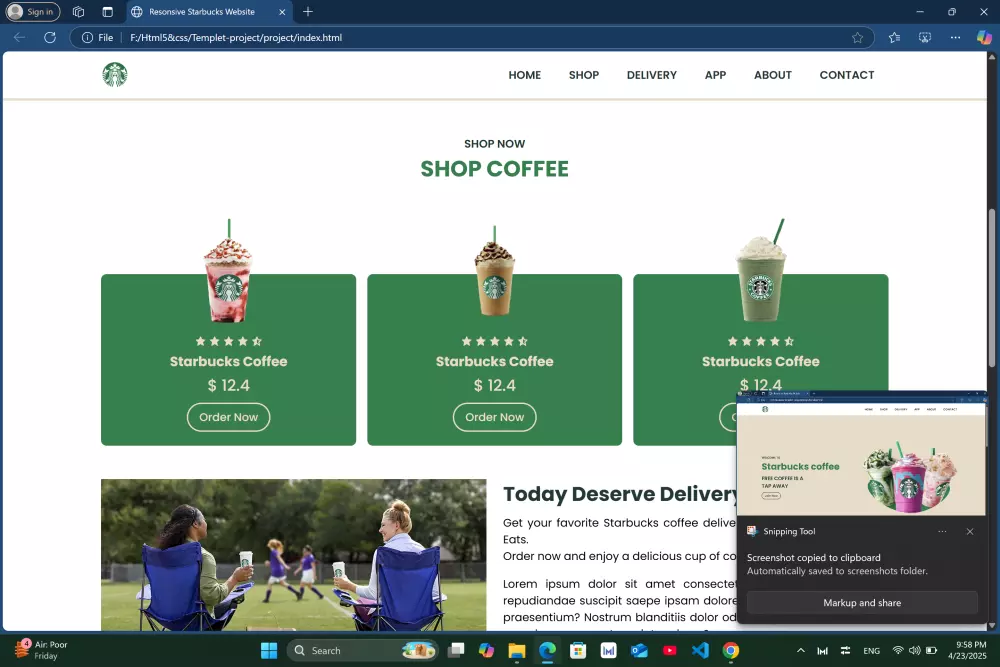This screenshot has width=1000, height=667.
Task: Open Outlook from the taskbar
Action: coord(639,650)
